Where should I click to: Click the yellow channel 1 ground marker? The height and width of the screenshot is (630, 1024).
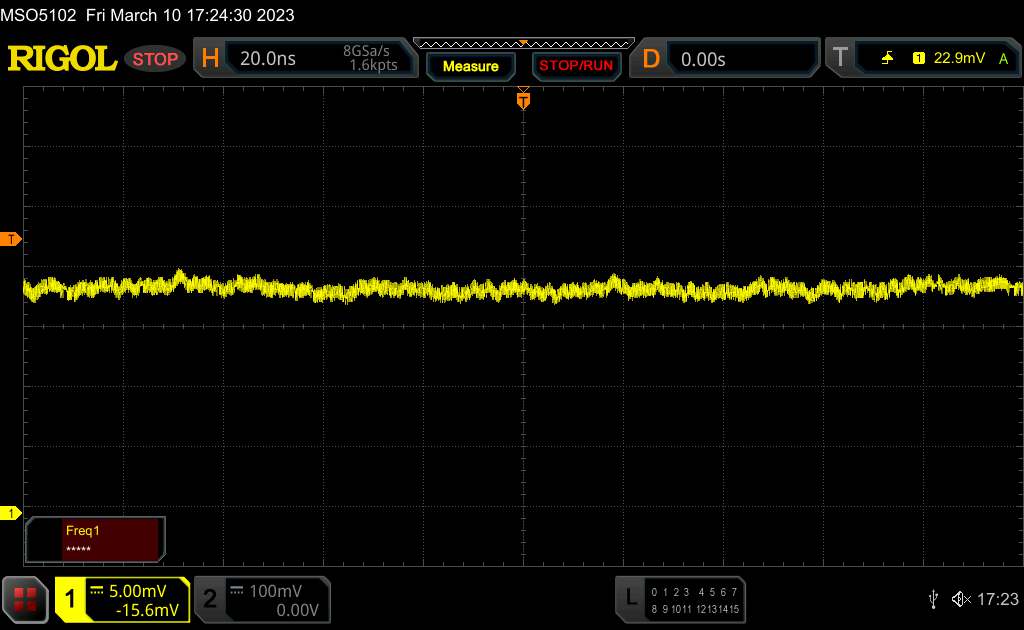click(x=11, y=513)
